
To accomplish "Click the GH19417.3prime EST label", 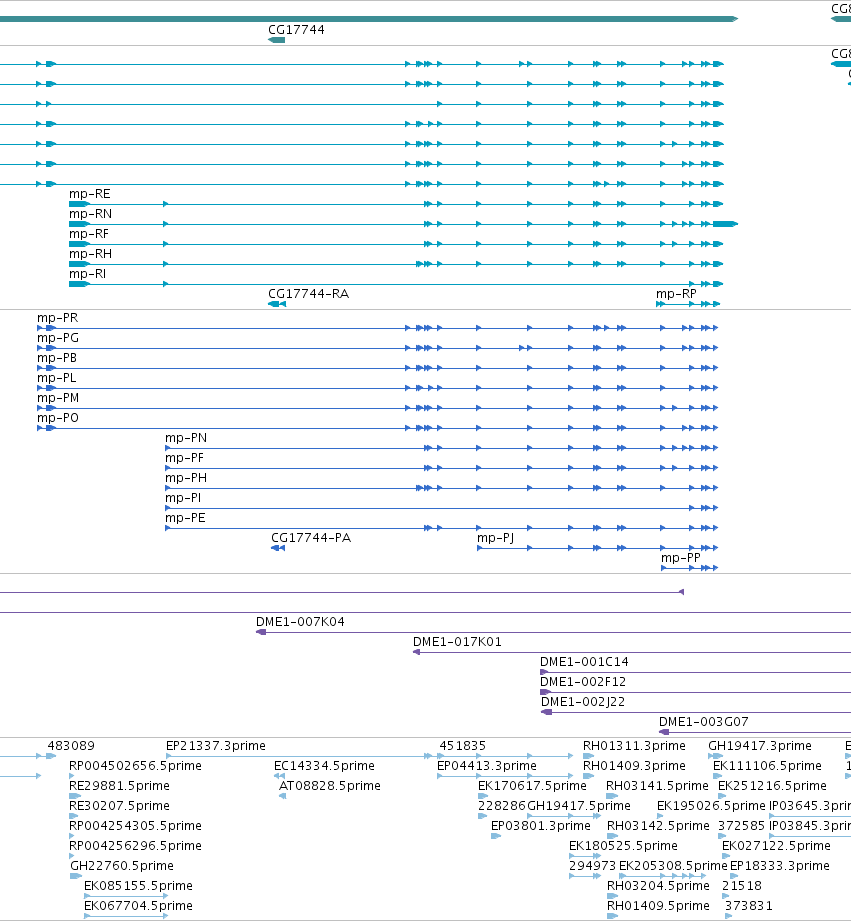I will tap(760, 745).
